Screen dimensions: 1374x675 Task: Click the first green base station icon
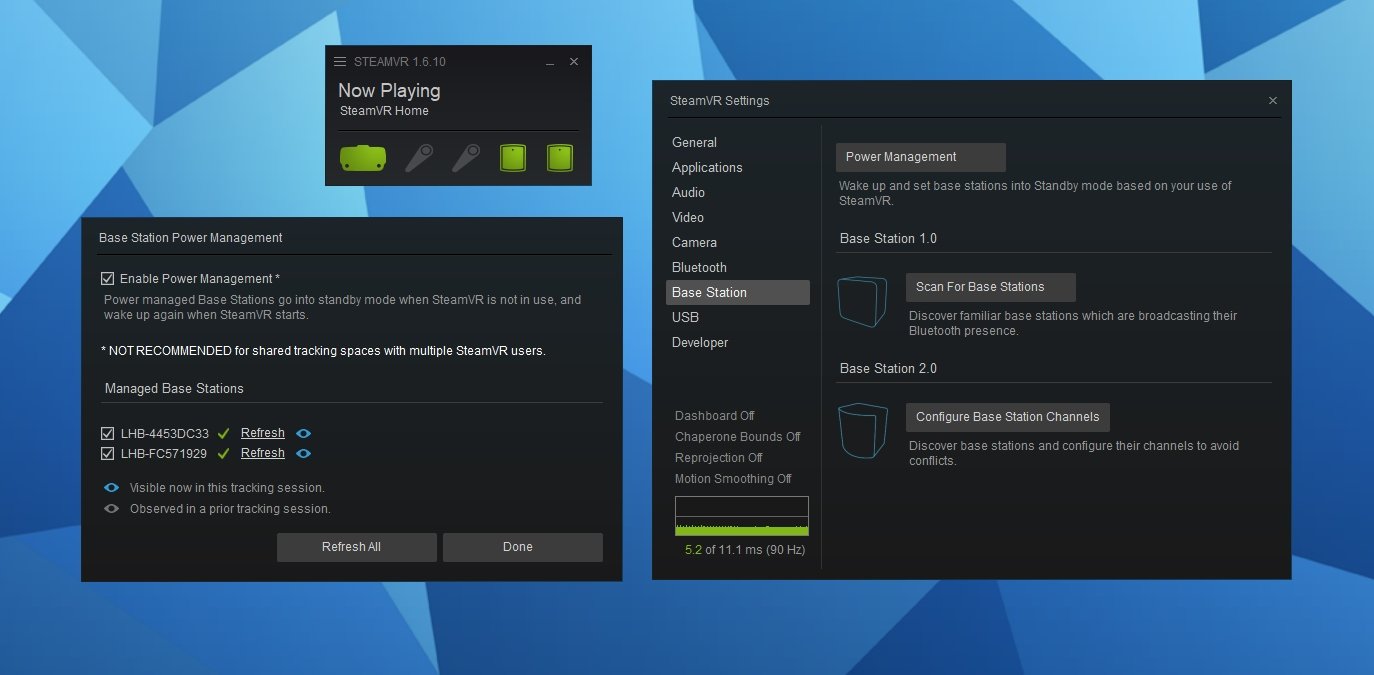pyautogui.click(x=513, y=158)
